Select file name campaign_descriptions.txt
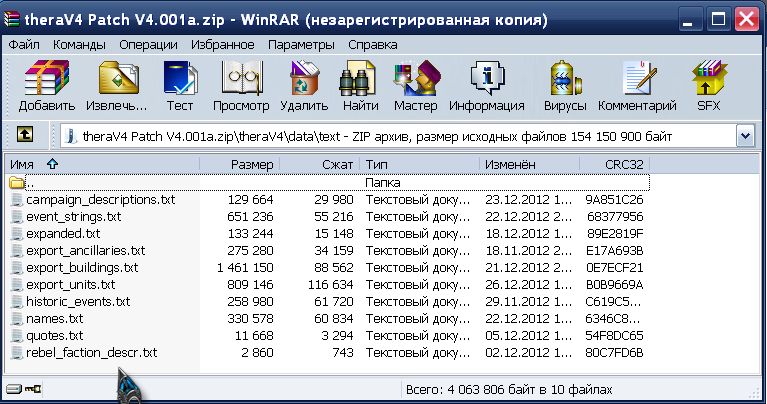 100,200
